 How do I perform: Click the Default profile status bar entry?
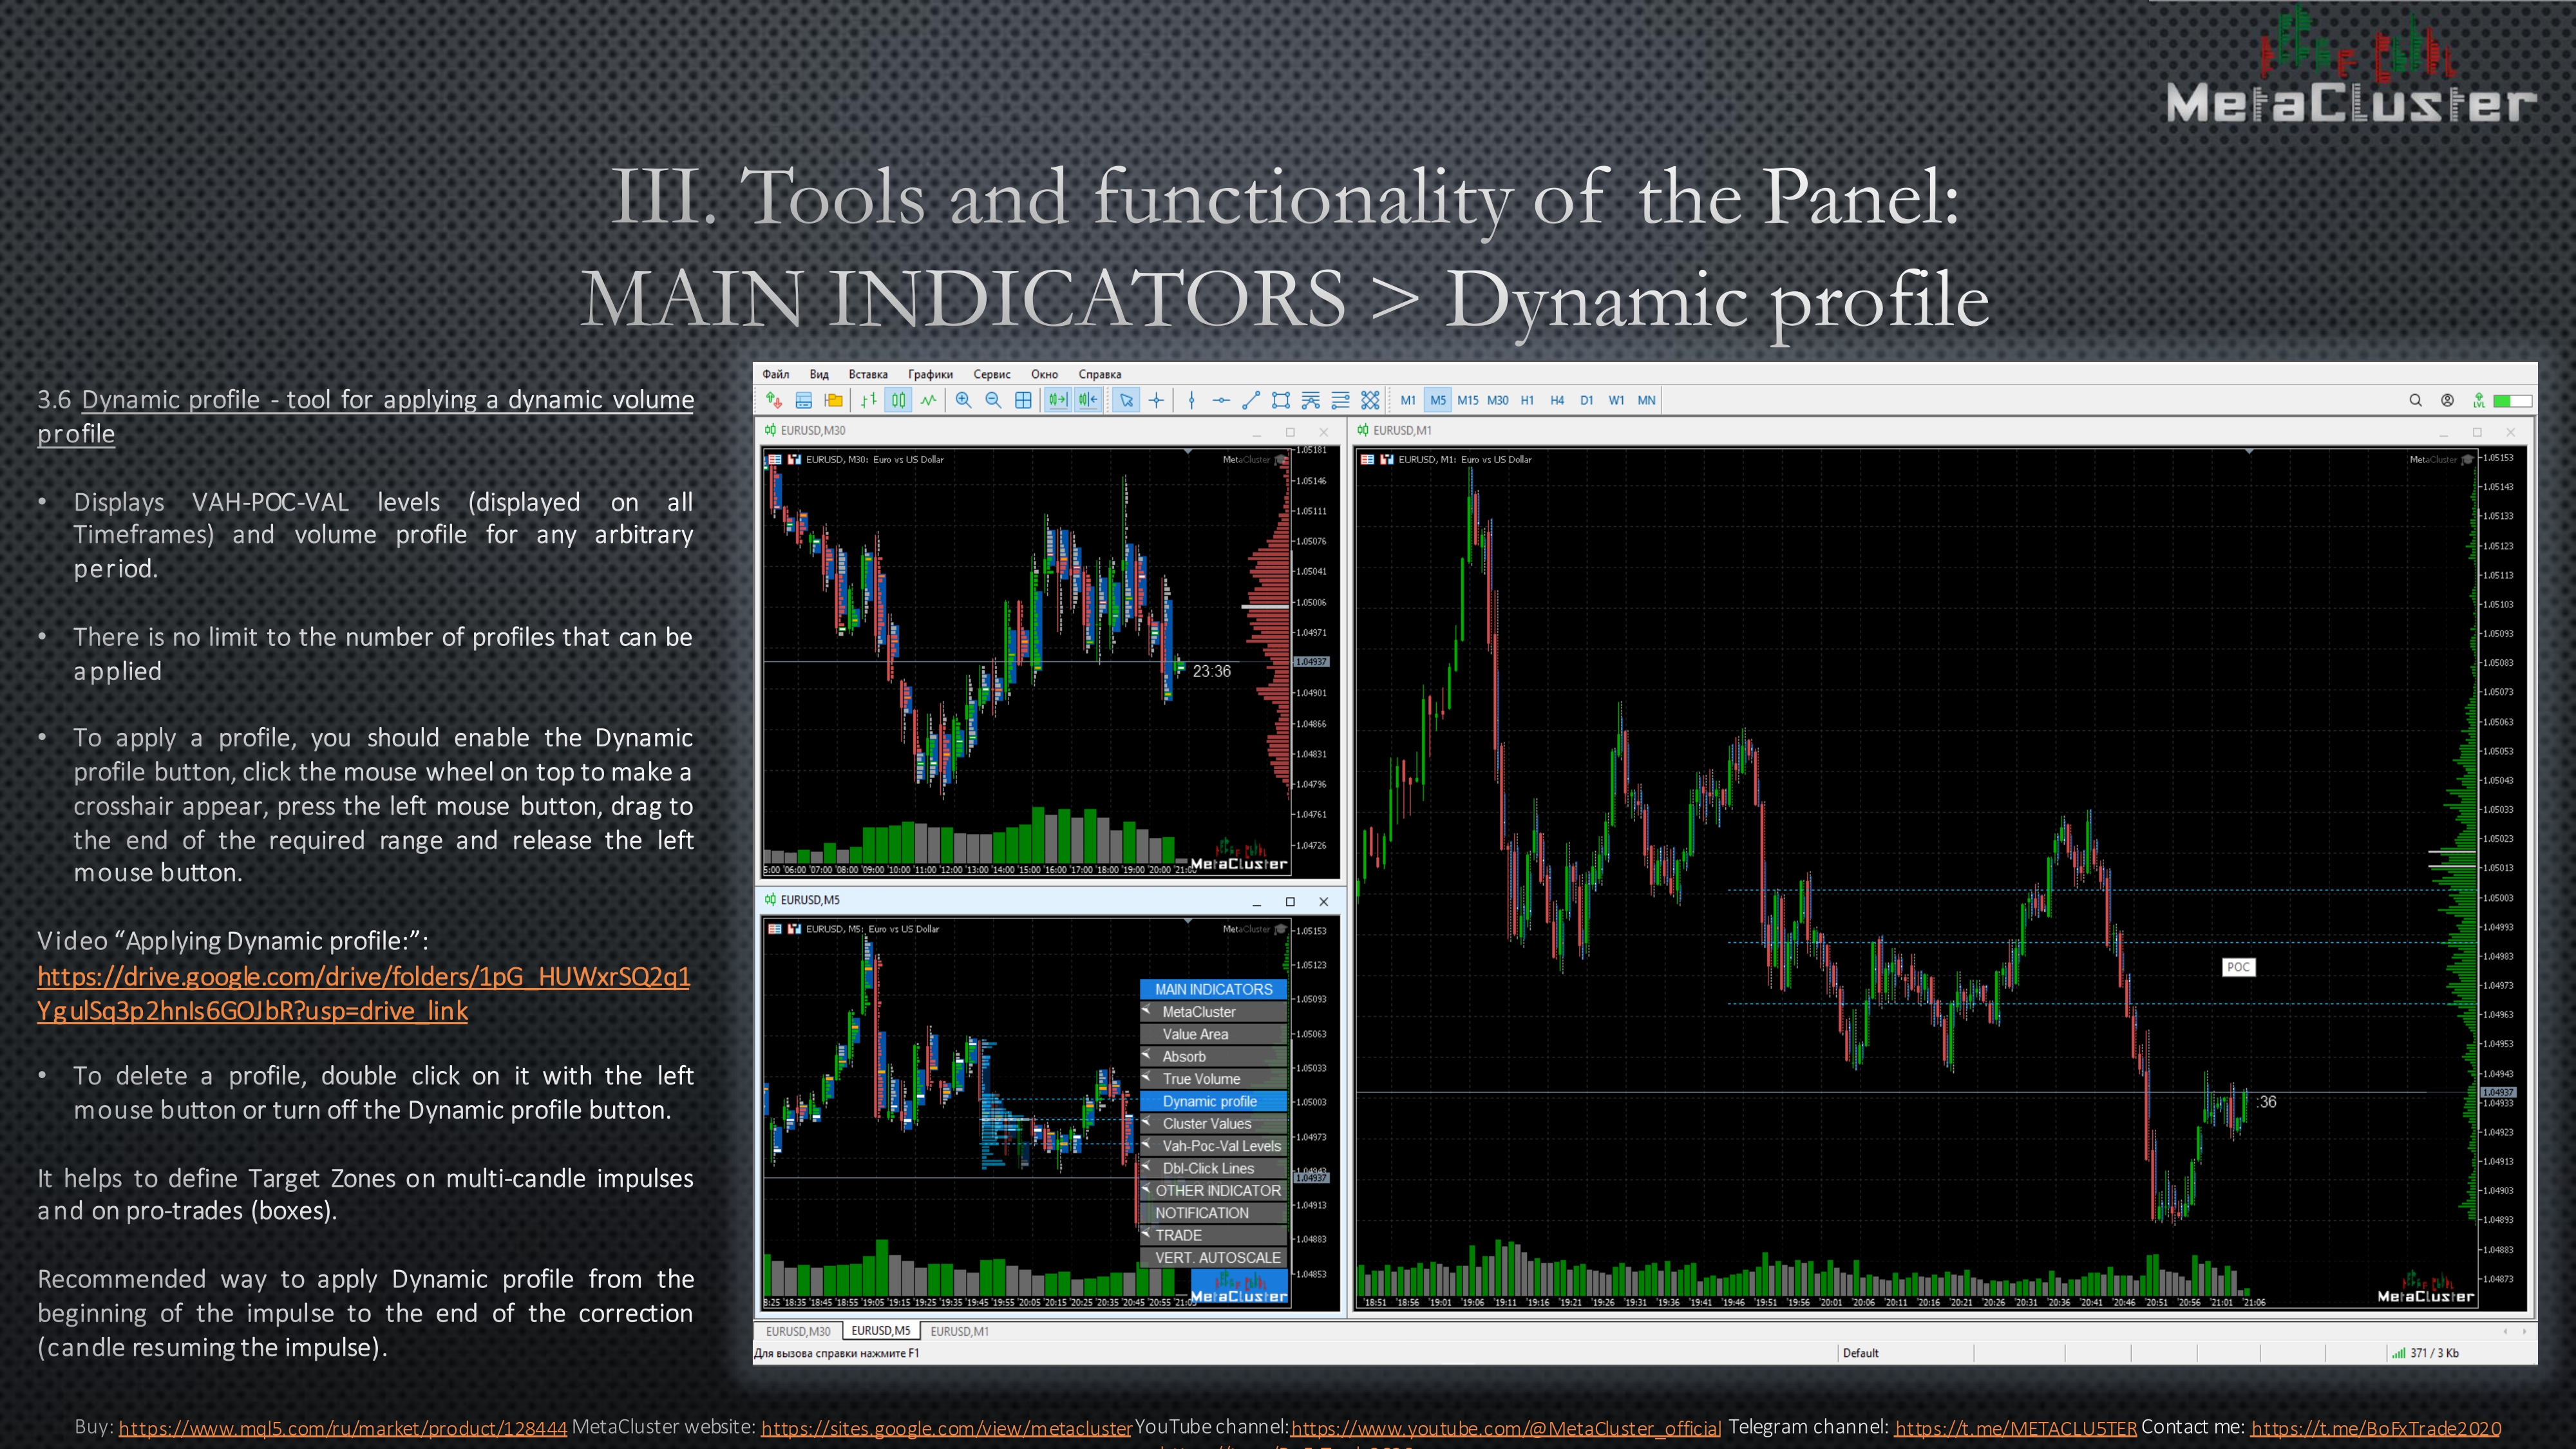click(x=1860, y=1353)
